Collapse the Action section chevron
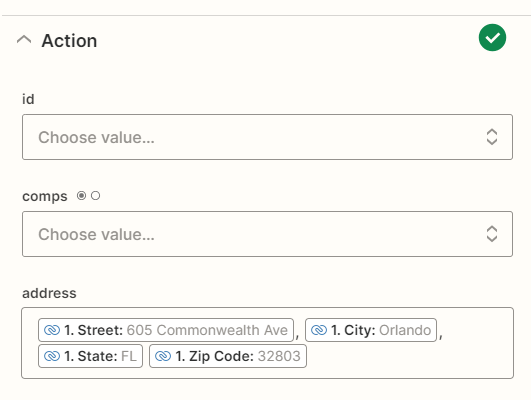531x400 pixels. click(24, 40)
